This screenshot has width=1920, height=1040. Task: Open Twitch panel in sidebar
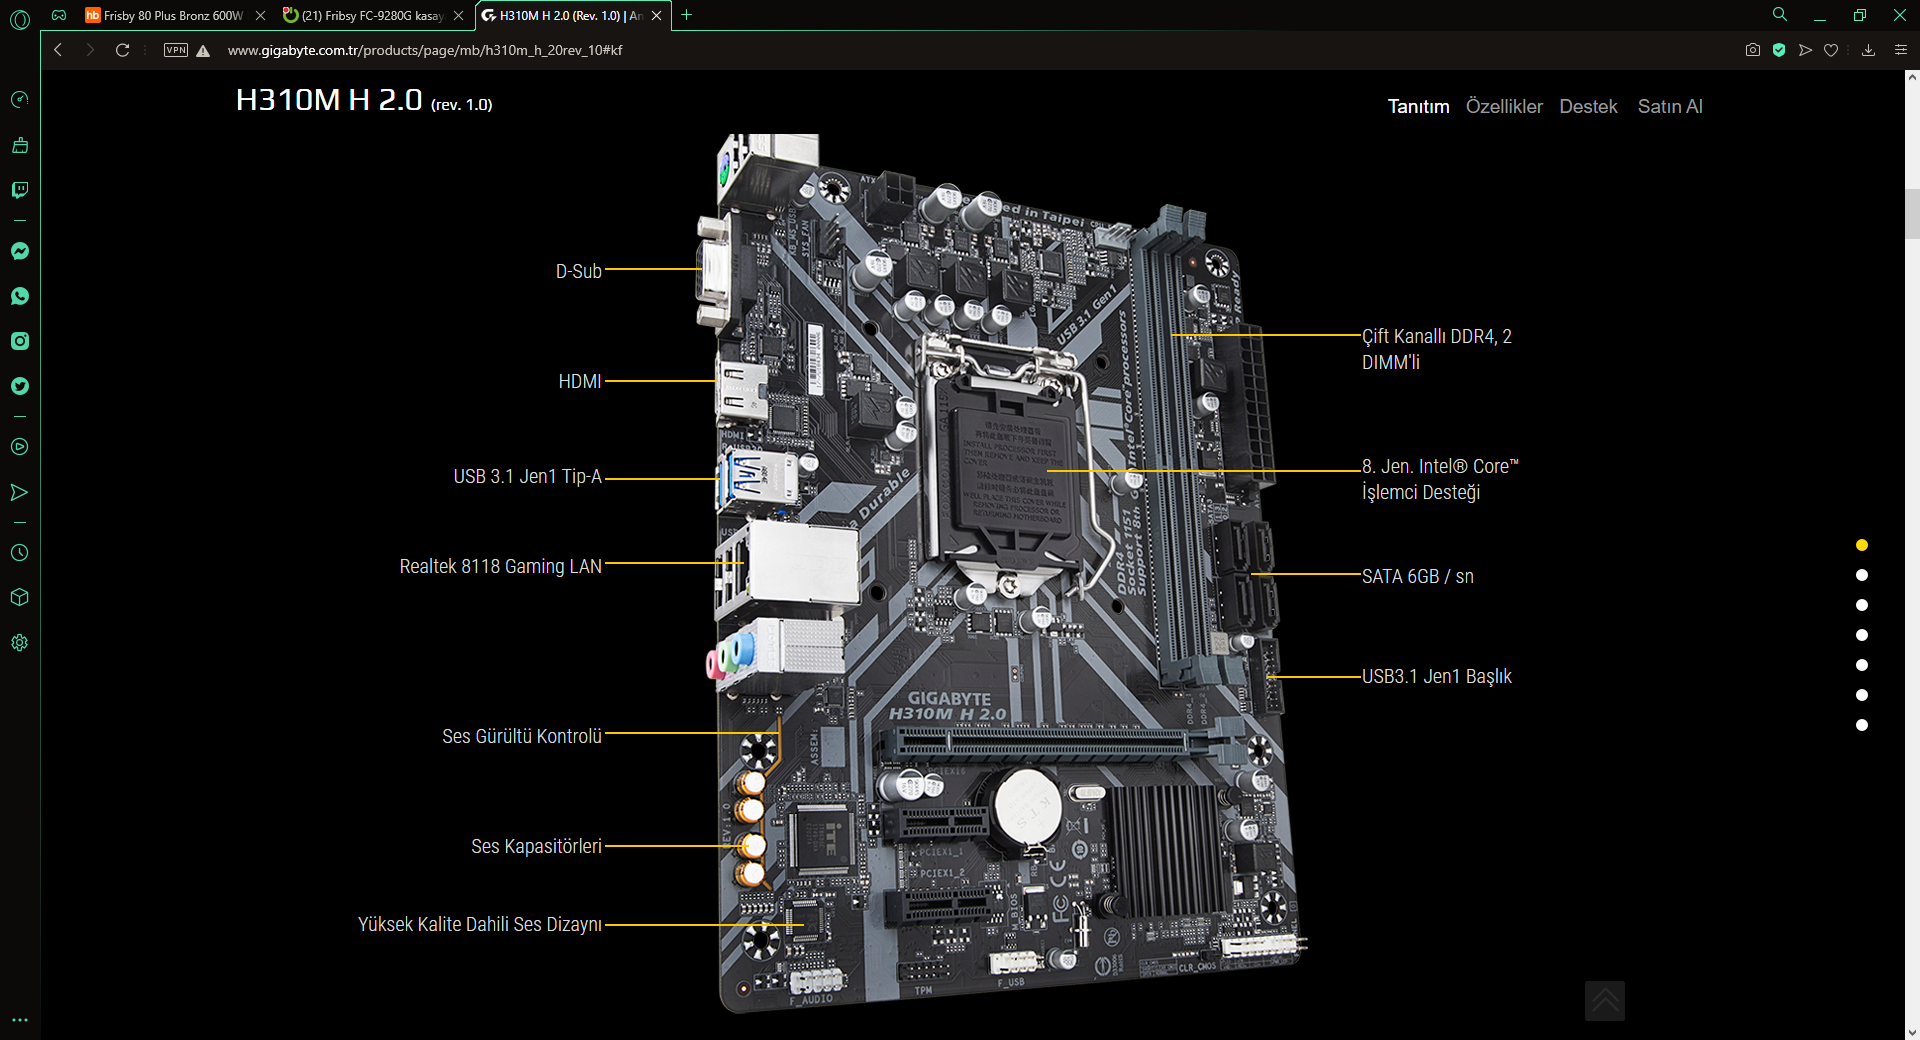tap(20, 190)
